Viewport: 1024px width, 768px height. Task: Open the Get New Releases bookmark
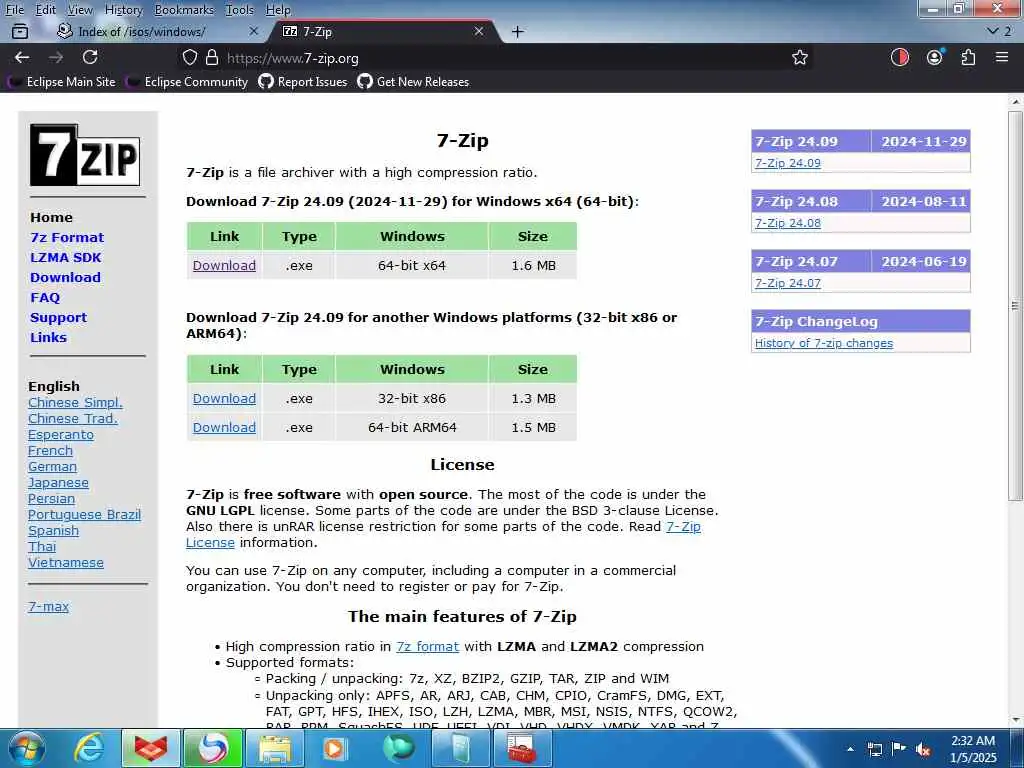(x=413, y=82)
